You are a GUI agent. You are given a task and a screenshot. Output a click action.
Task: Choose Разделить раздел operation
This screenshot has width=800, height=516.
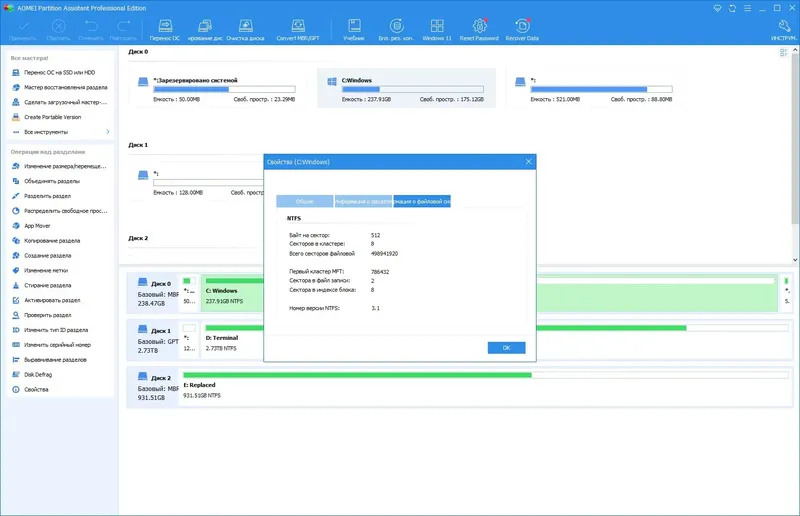[41, 196]
